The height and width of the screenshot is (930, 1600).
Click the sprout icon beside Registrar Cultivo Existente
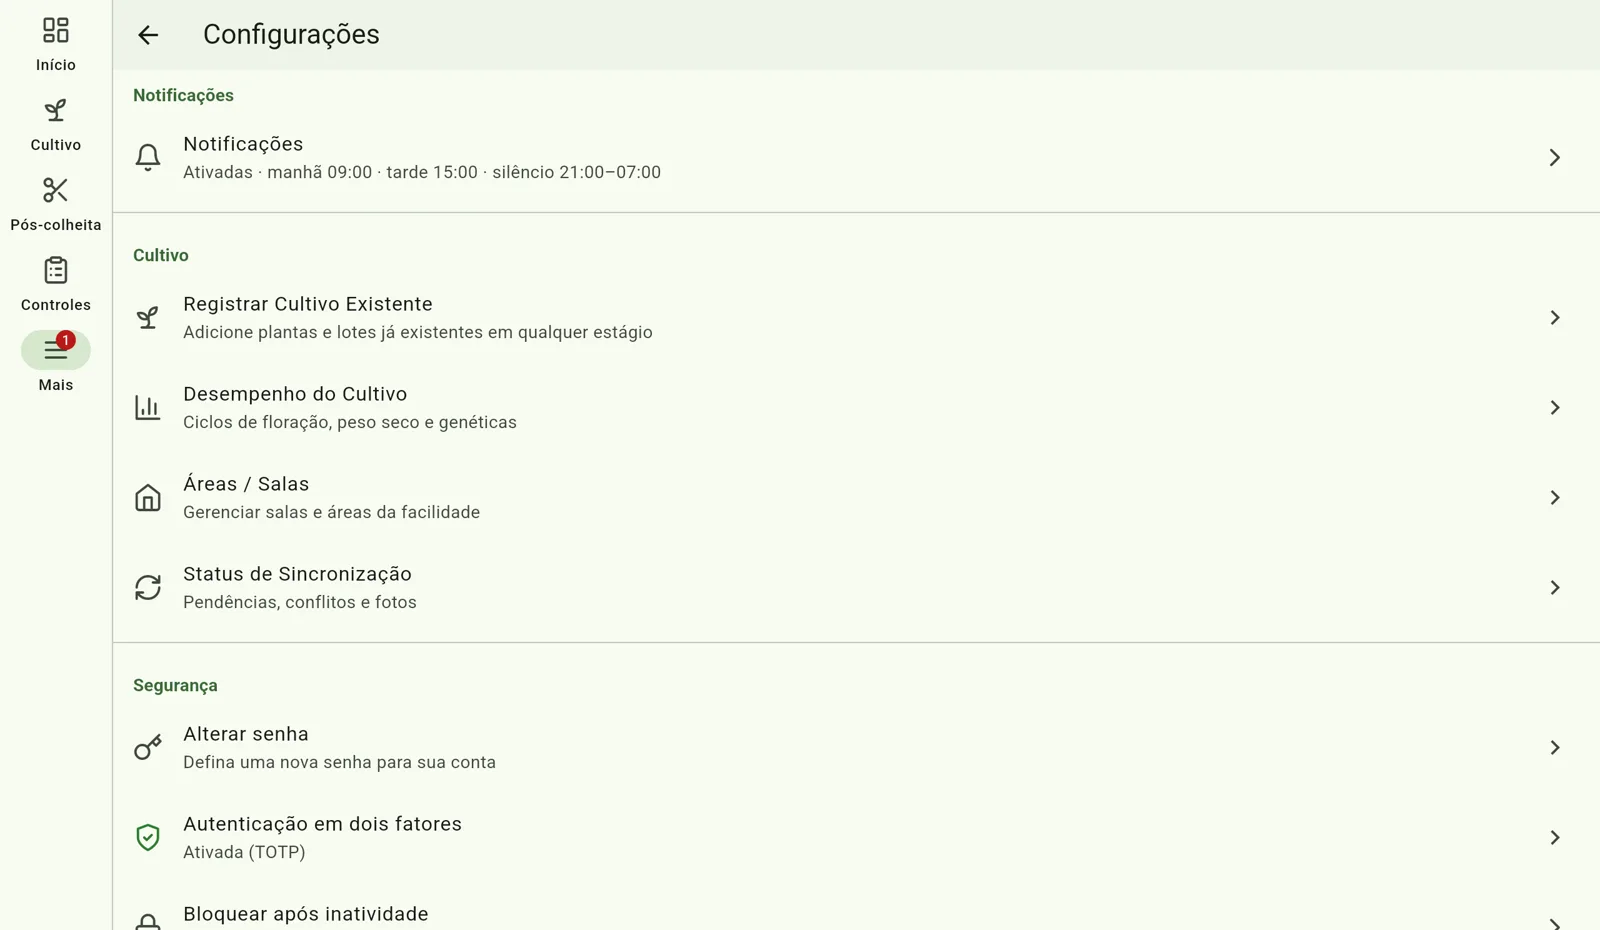click(148, 317)
